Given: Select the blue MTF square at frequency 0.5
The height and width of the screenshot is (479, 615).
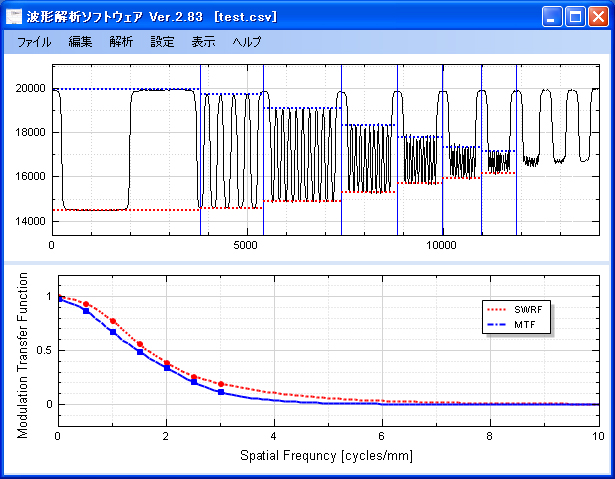Looking at the screenshot, I should click(86, 311).
